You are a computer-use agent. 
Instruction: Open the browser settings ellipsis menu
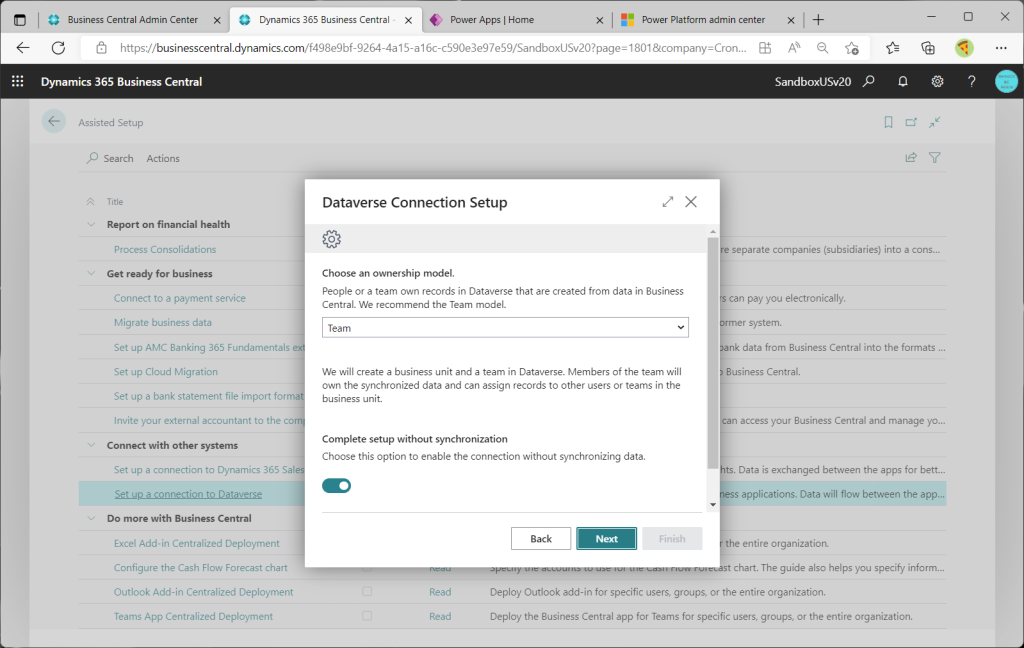(1001, 48)
